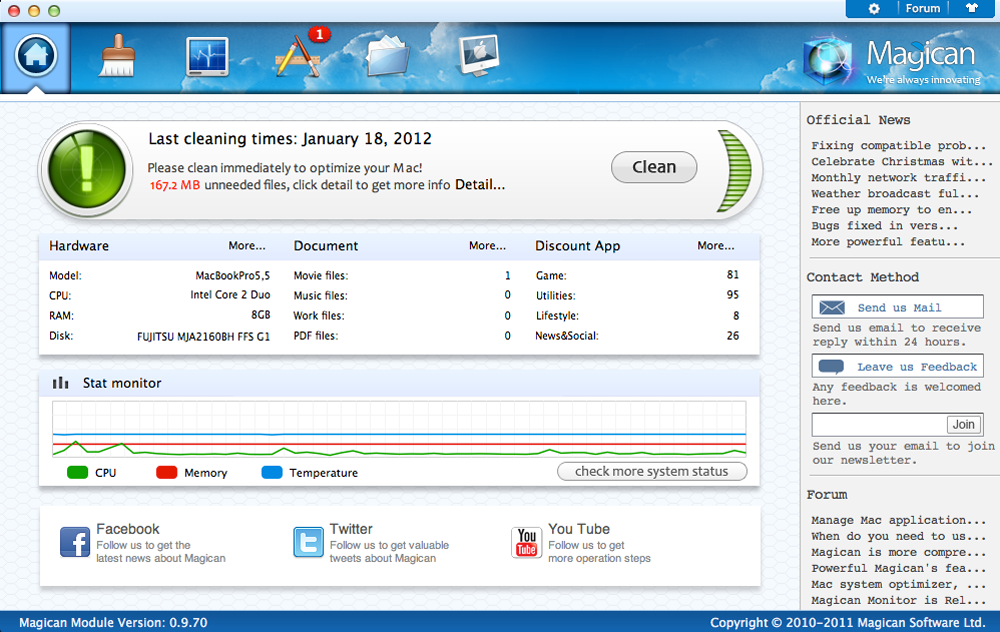The width and height of the screenshot is (1000, 632).
Task: Open Forum from the top bar
Action: 923,8
